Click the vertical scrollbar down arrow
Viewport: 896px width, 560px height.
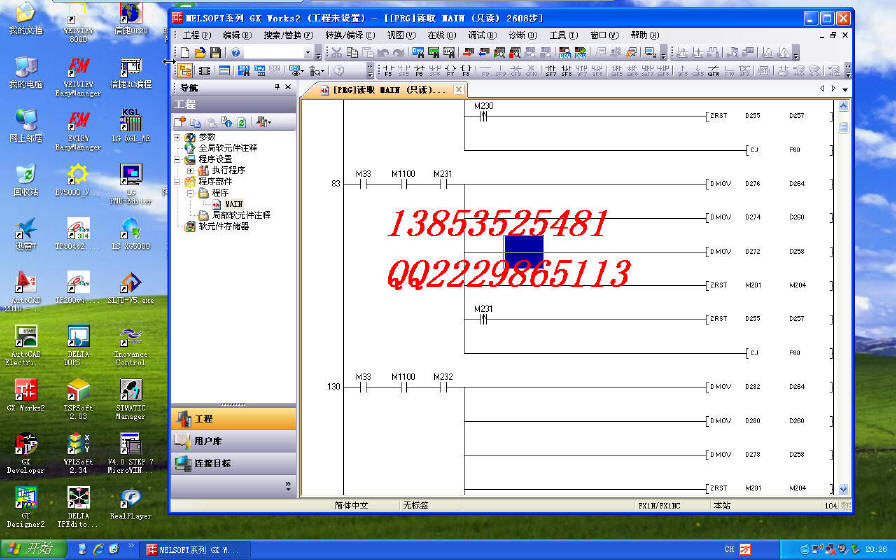tap(843, 489)
